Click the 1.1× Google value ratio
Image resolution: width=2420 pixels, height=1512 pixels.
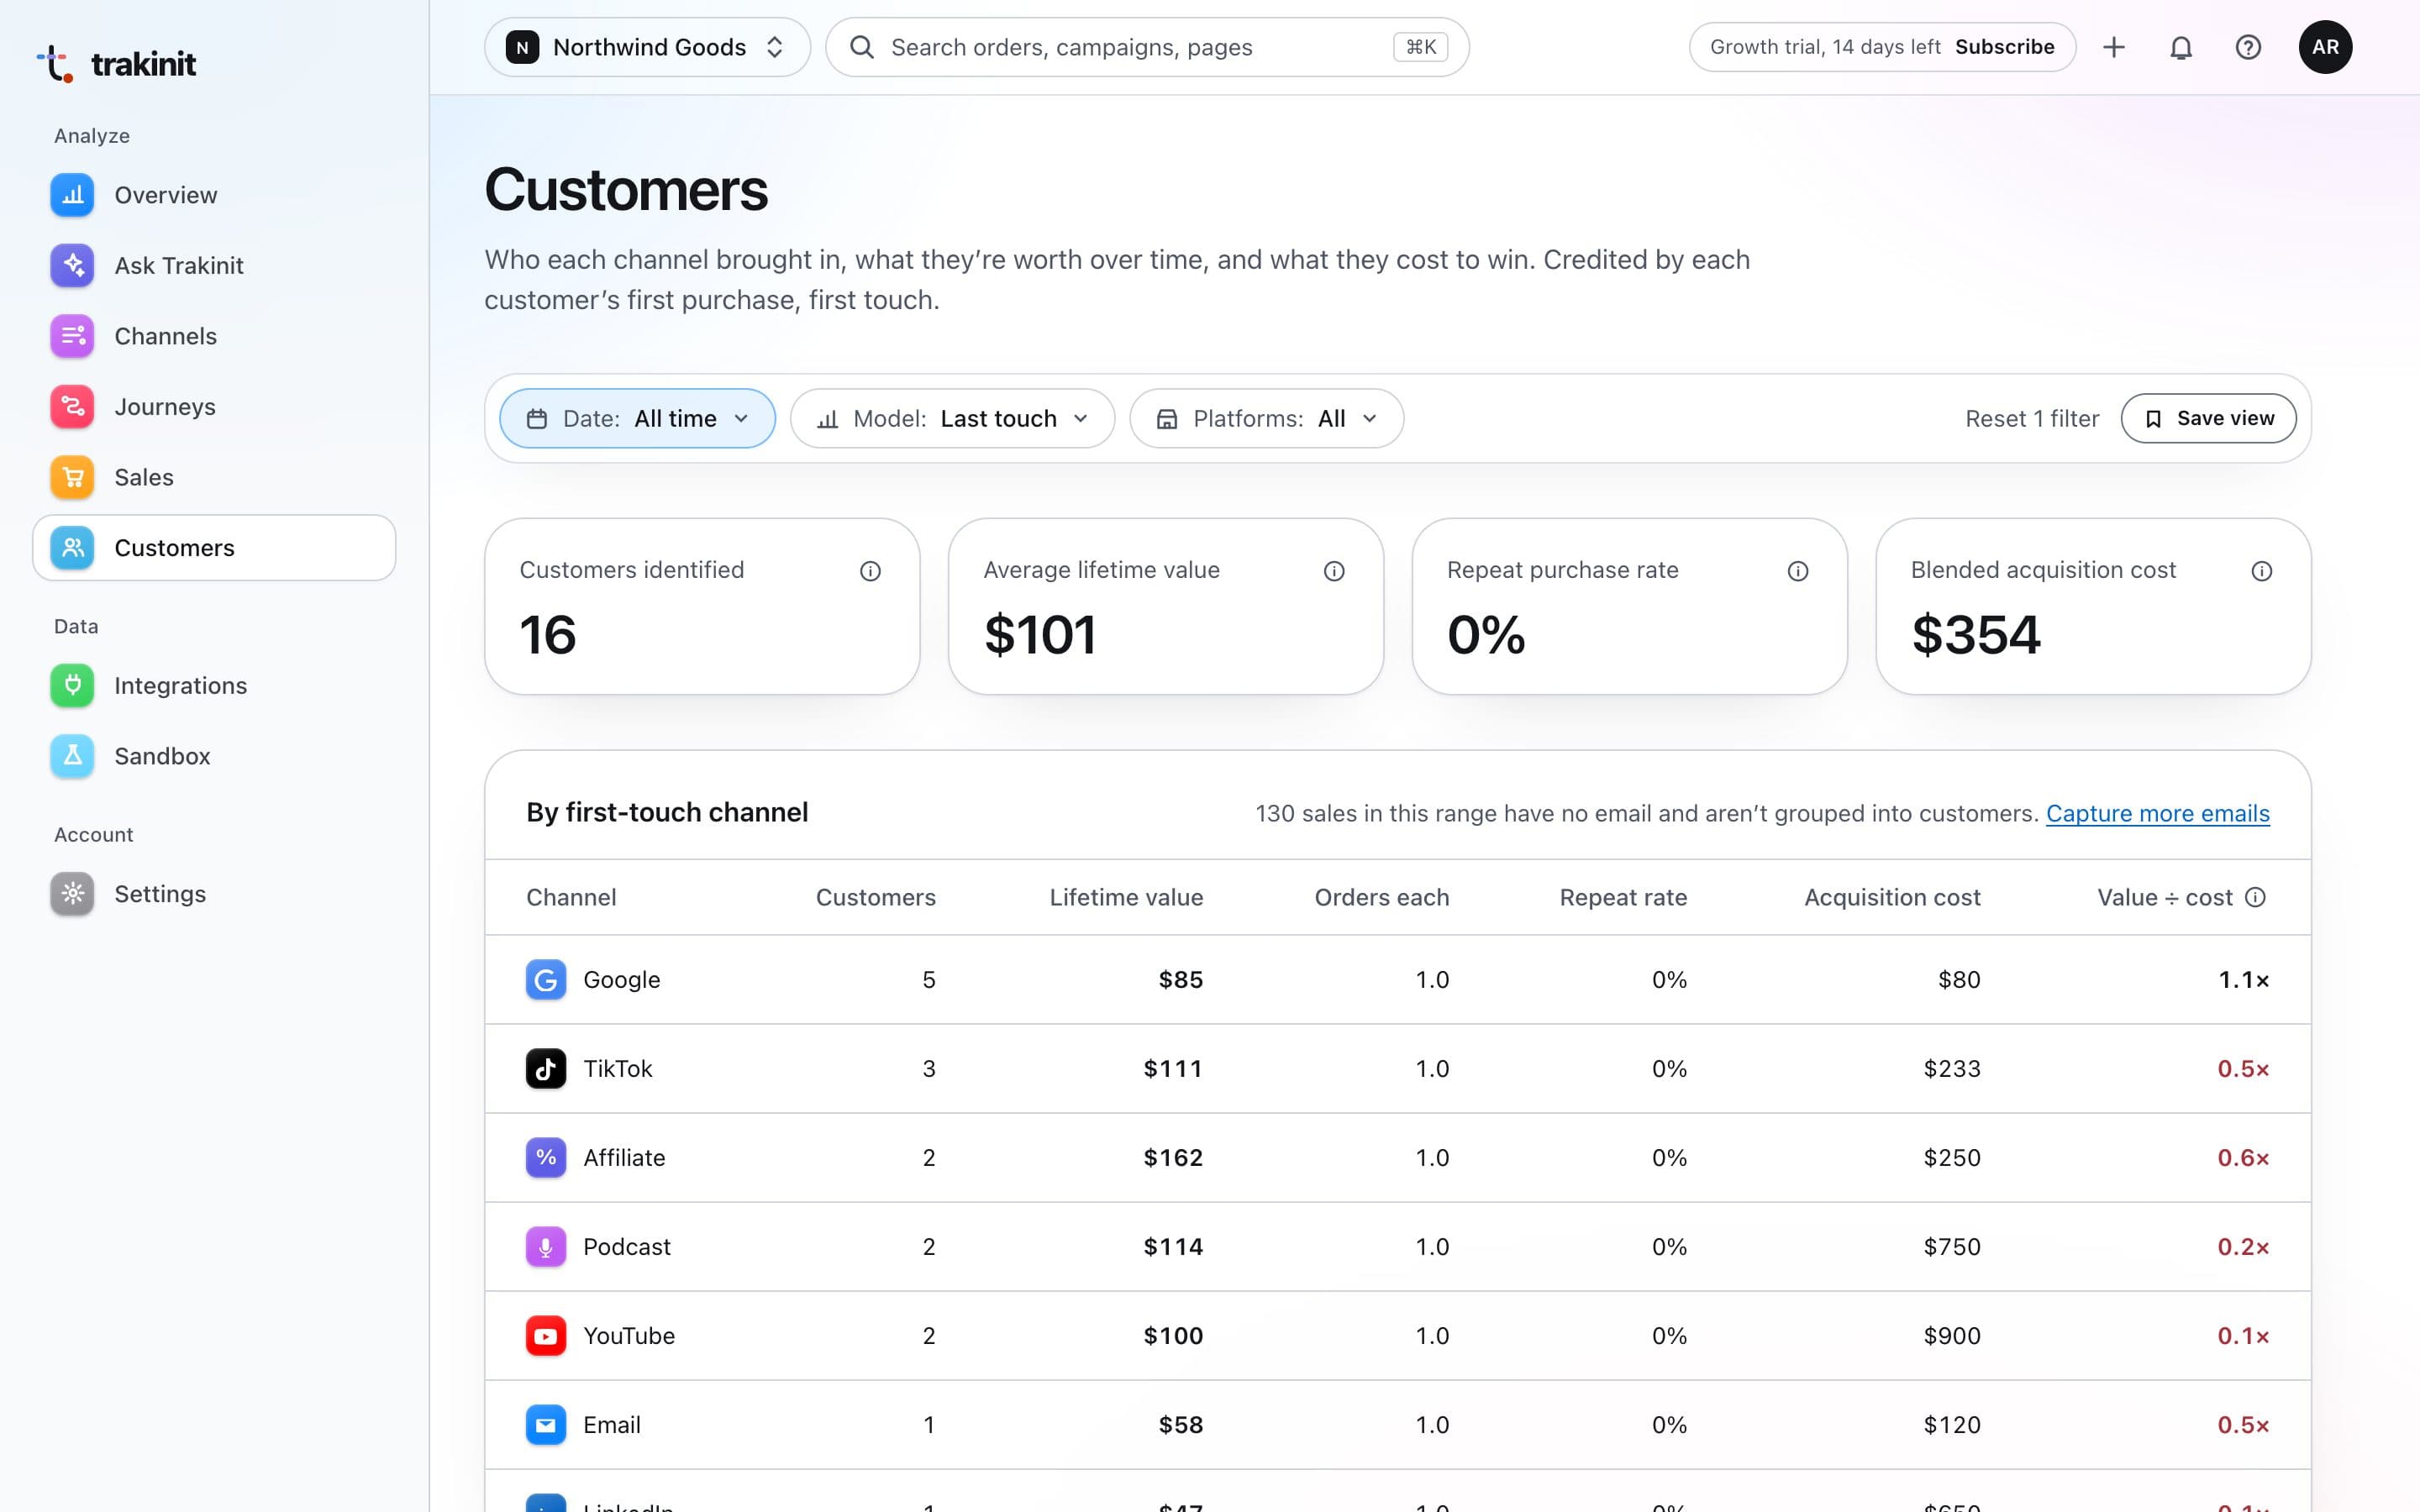pyautogui.click(x=2243, y=980)
